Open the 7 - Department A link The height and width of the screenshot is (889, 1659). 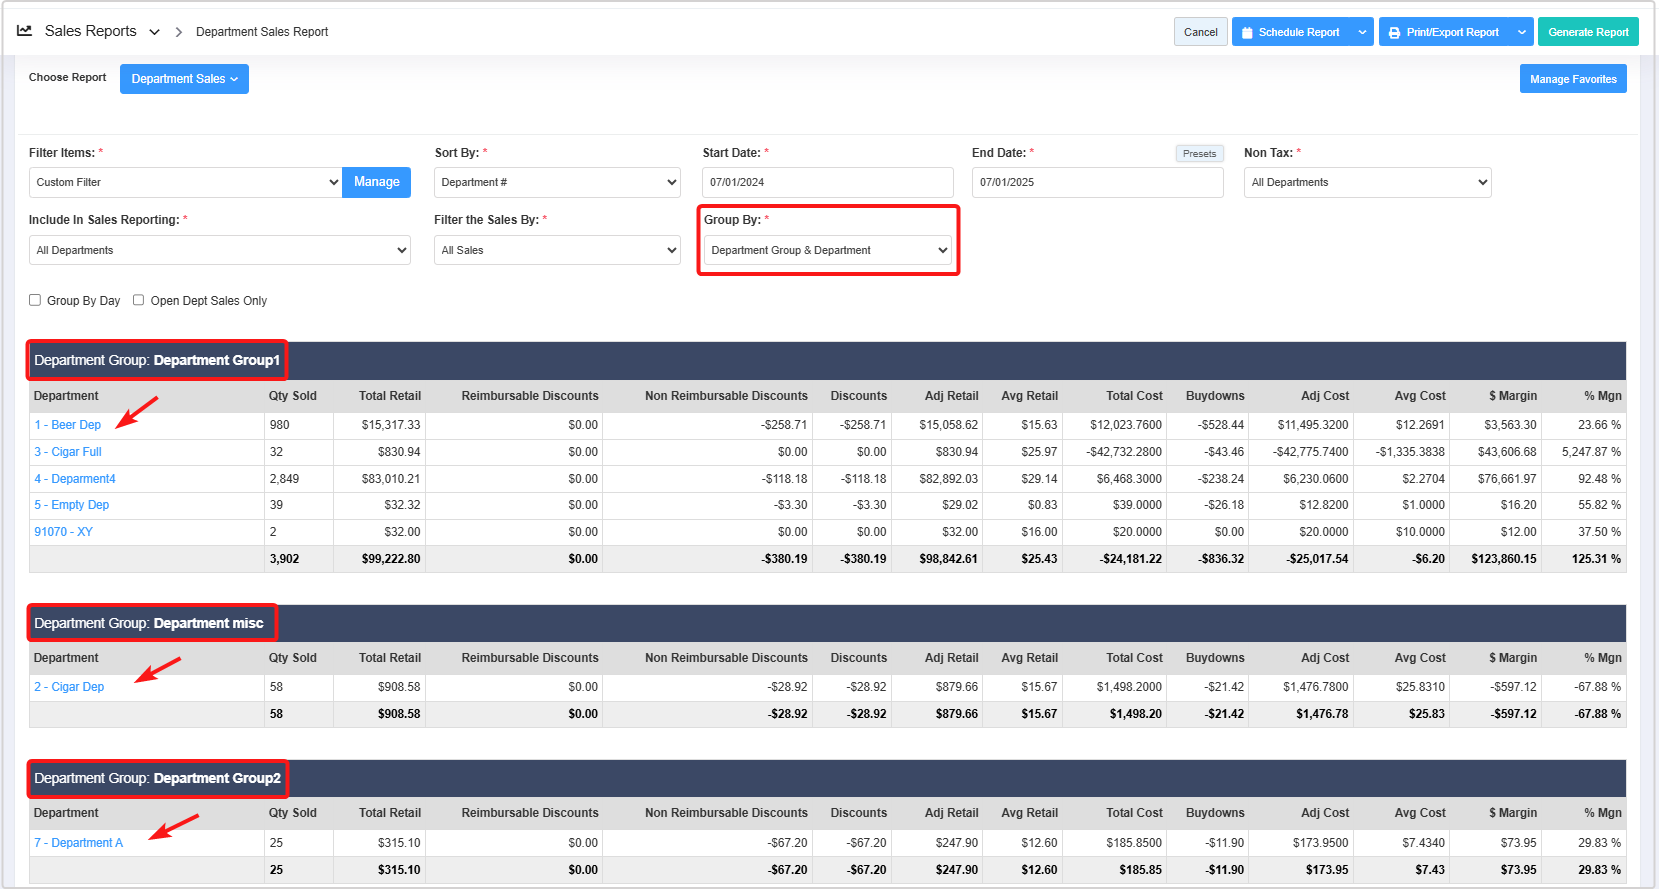(x=79, y=843)
